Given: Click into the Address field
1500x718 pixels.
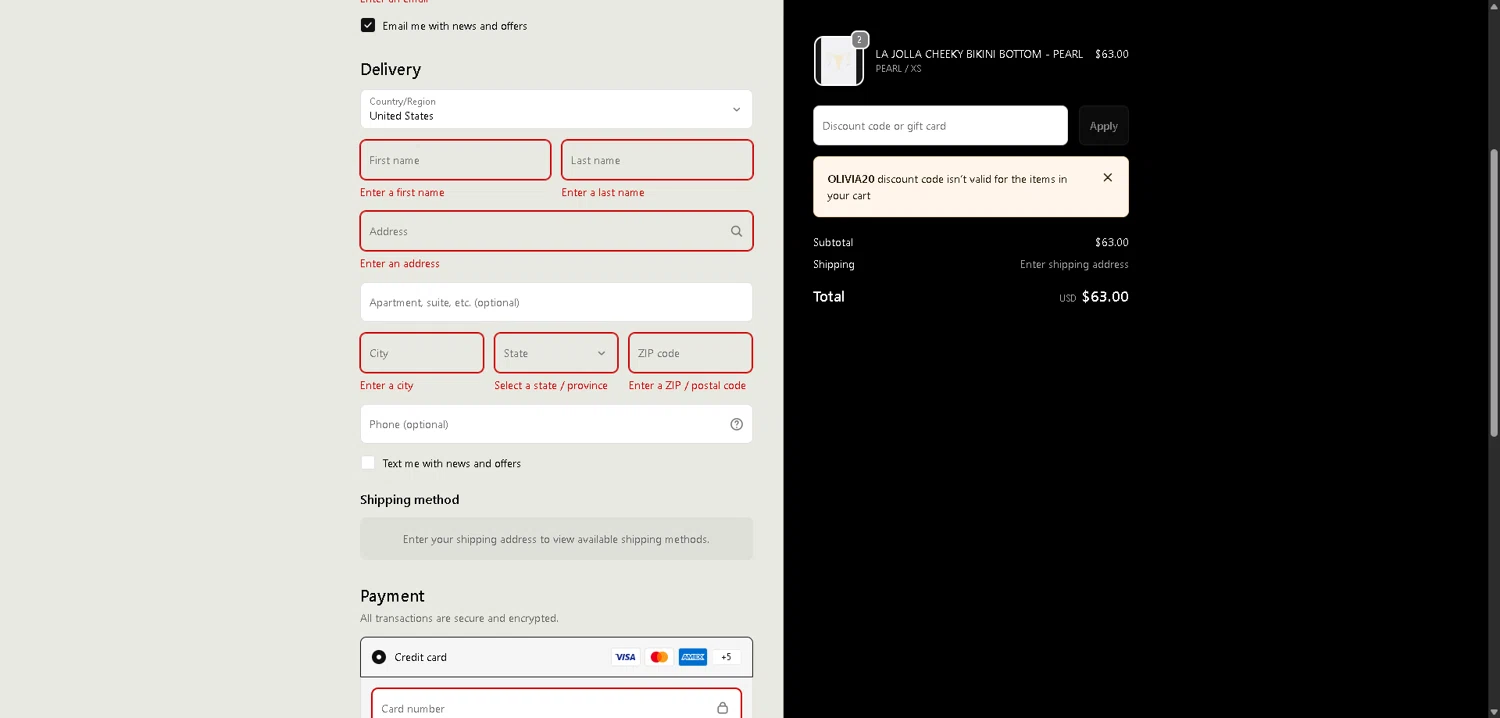Looking at the screenshot, I should tap(556, 231).
